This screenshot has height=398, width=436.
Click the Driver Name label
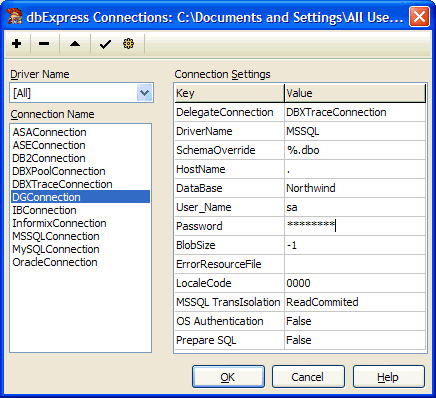[40, 74]
